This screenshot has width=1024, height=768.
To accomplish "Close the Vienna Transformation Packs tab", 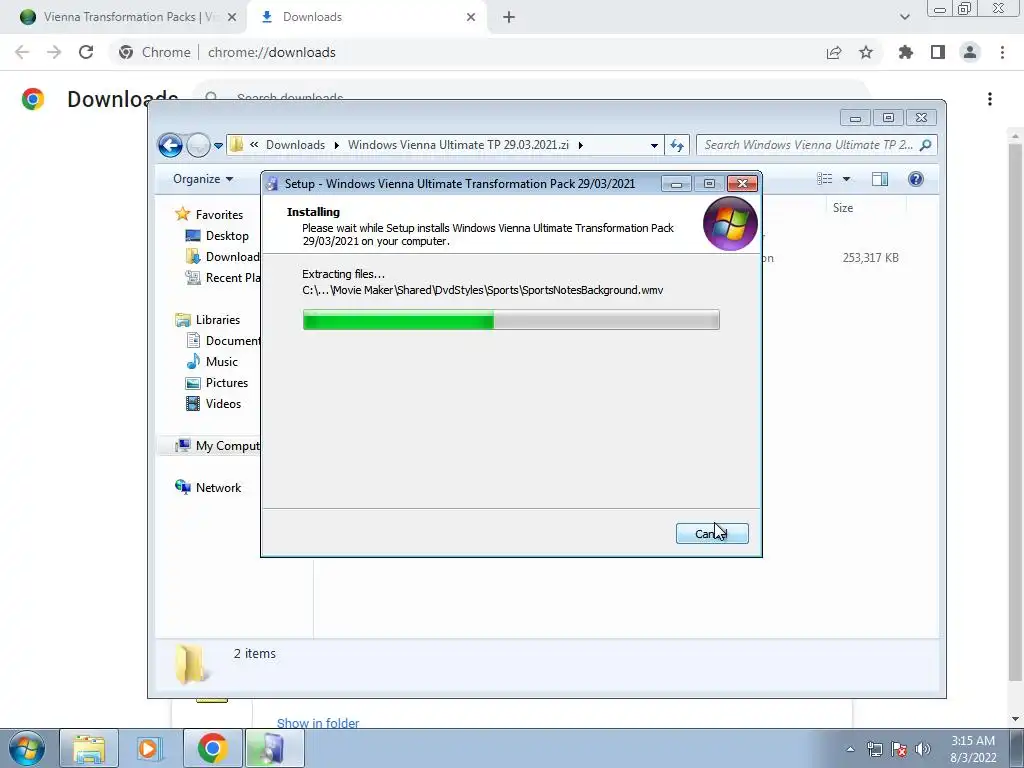I will tap(232, 17).
